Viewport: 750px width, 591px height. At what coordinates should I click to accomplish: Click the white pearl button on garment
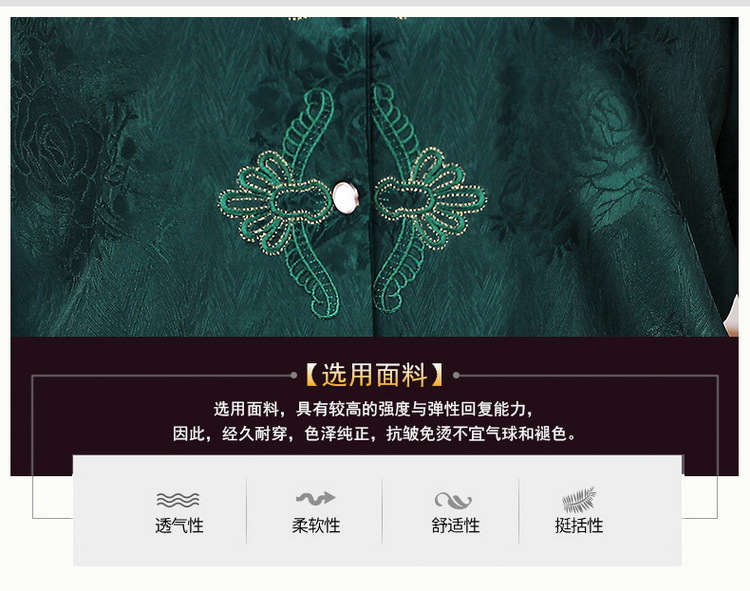[x=345, y=198]
